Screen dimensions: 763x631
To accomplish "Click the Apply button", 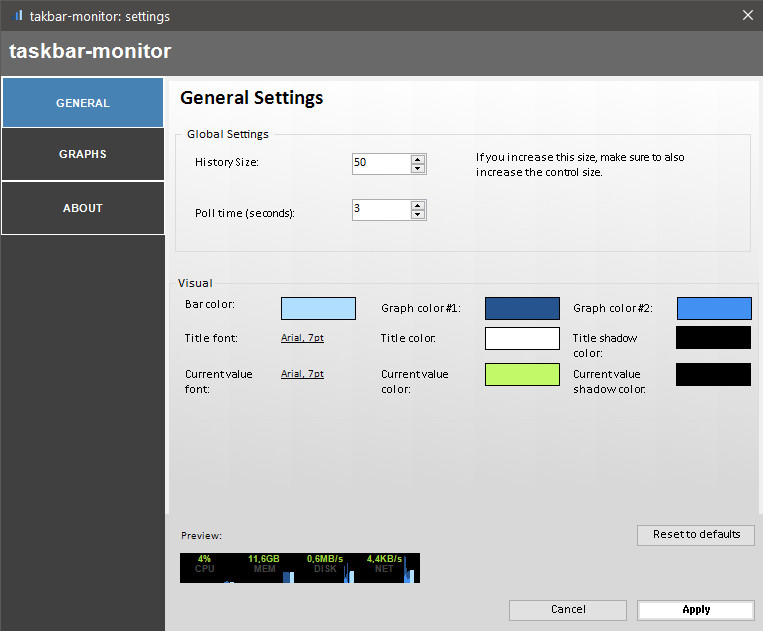I will click(696, 610).
